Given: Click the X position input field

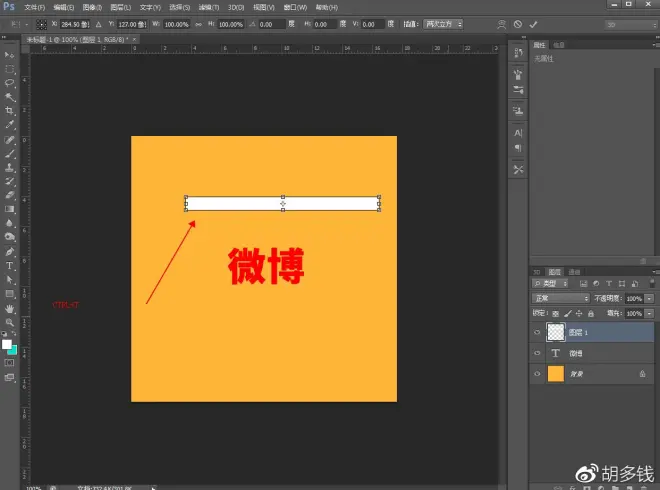Looking at the screenshot, I should click(x=75, y=24).
